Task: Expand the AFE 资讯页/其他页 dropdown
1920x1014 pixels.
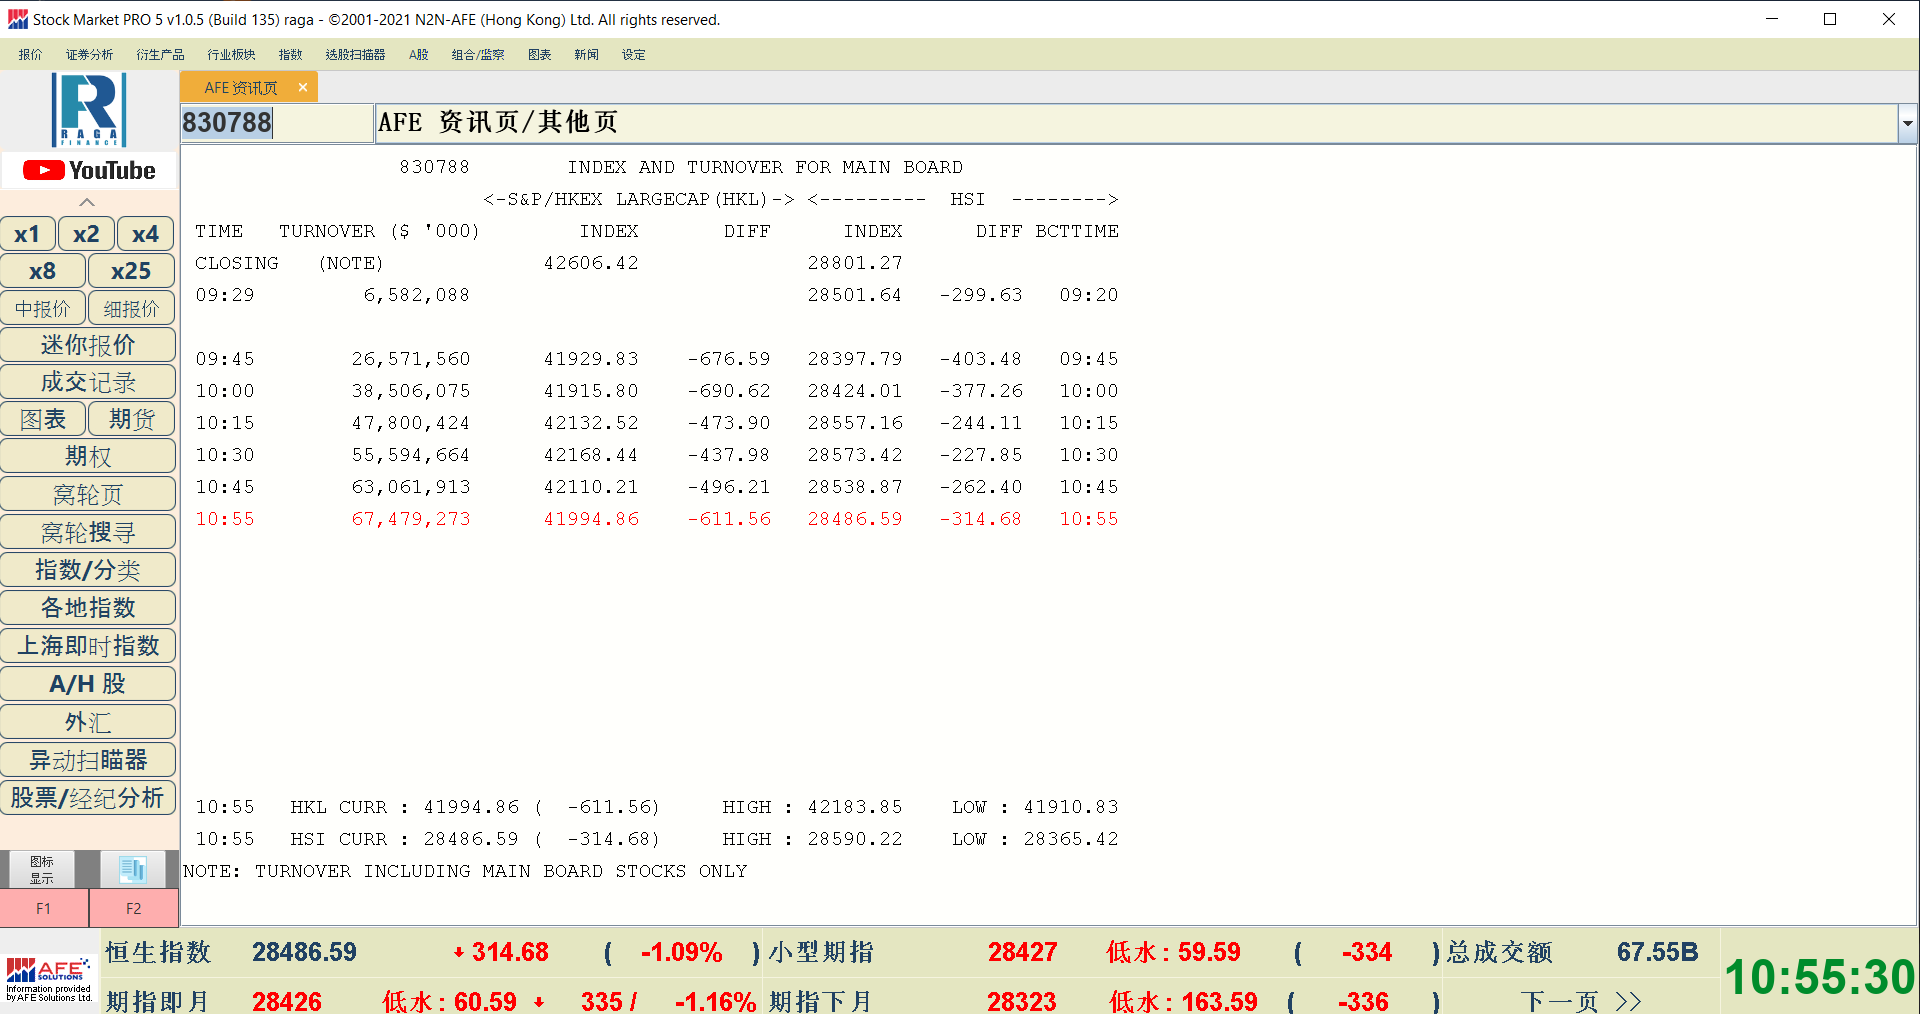Action: pos(1907,124)
